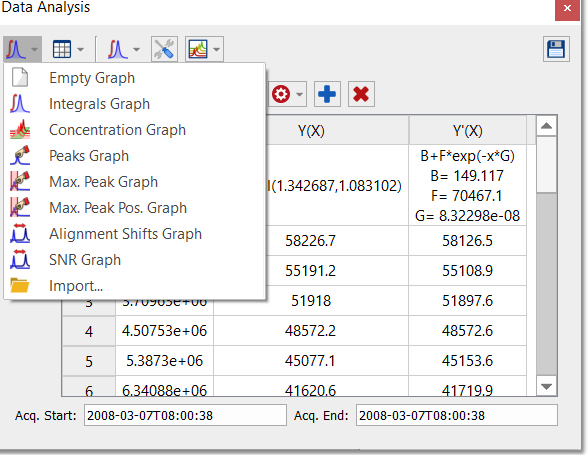Click the table scroll up arrow
588x457 pixels.
546,126
